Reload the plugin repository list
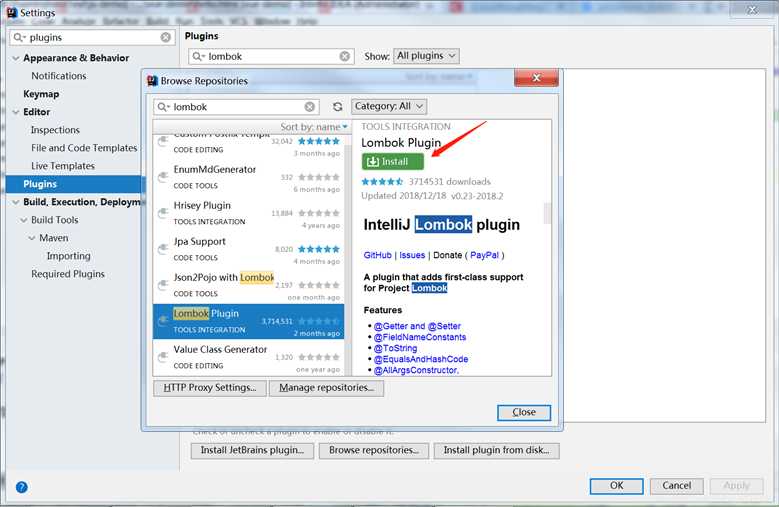This screenshot has width=779, height=507. tap(337, 107)
